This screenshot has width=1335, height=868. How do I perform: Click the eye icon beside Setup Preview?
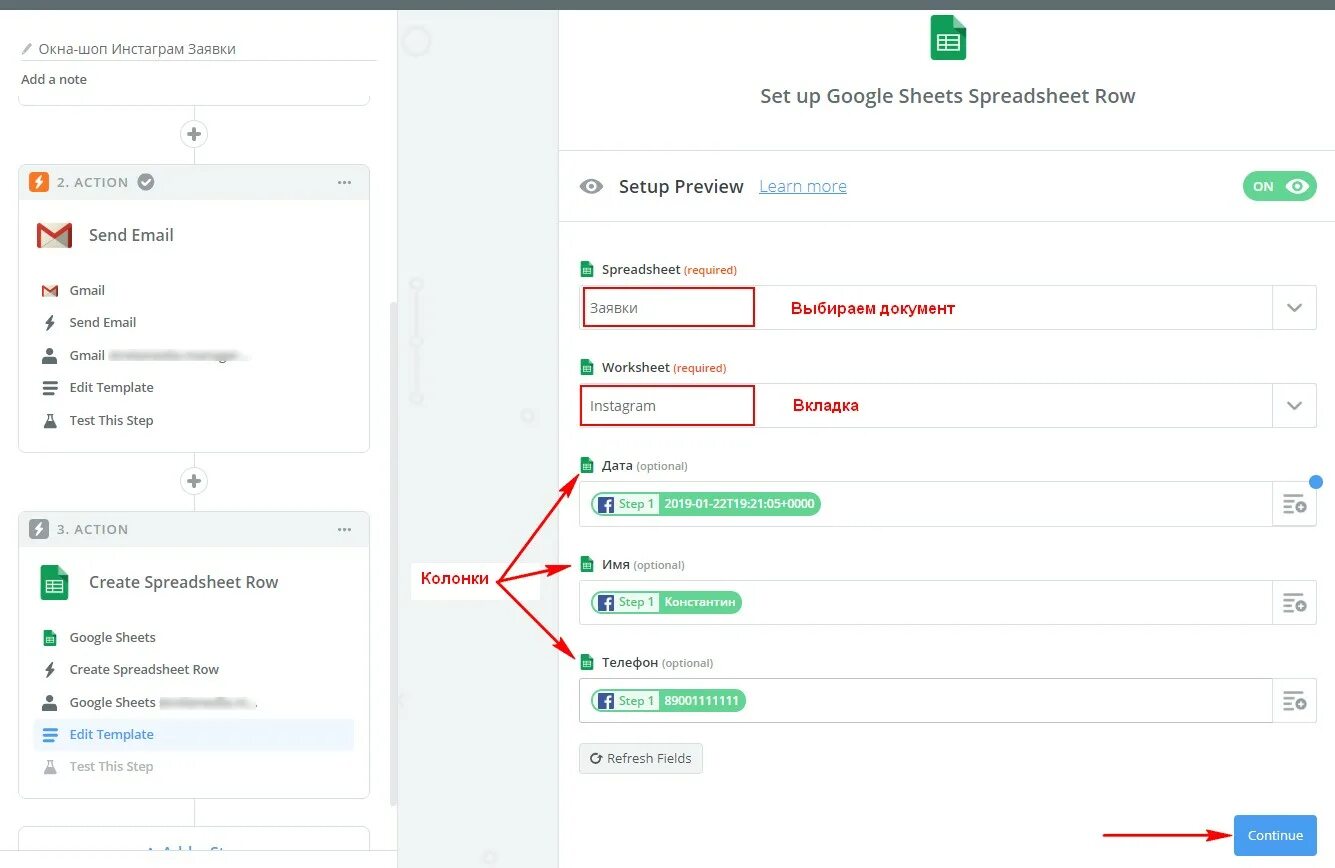click(592, 186)
